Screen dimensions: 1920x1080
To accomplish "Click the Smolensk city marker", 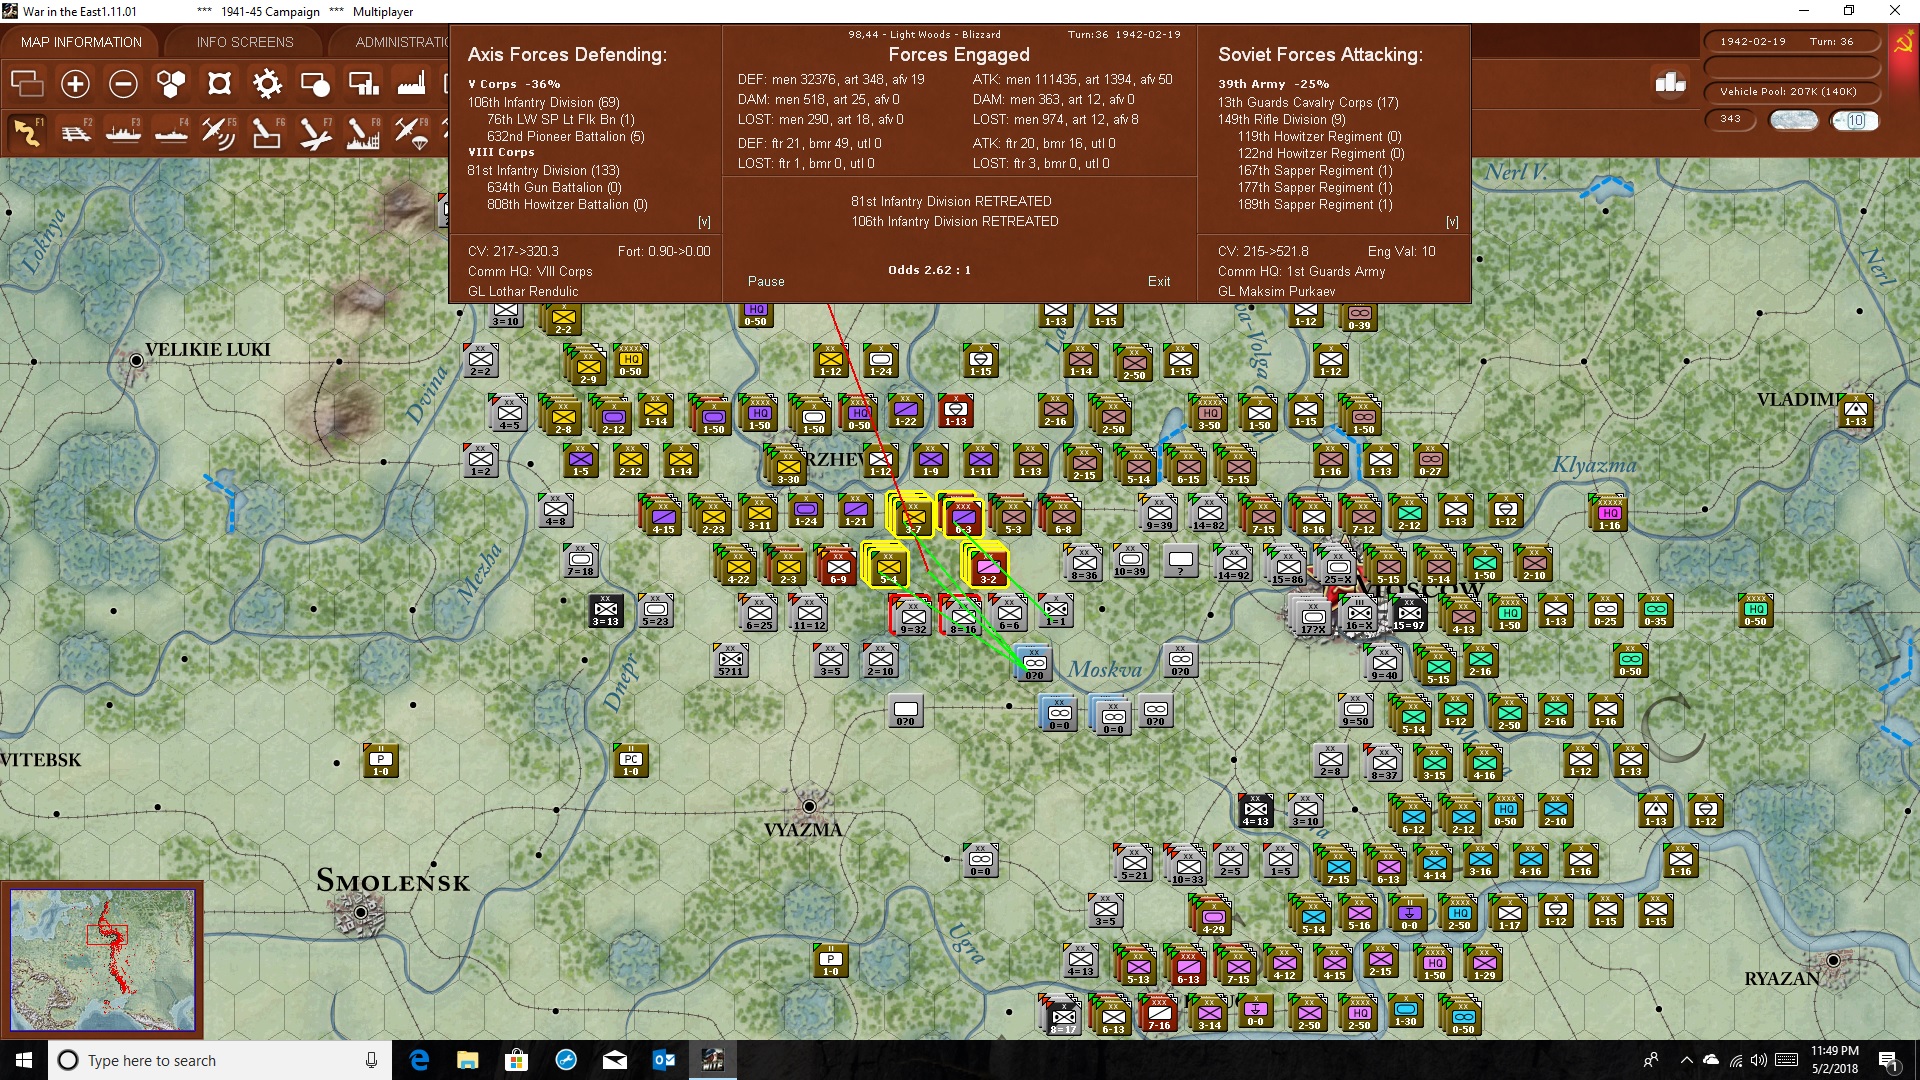I will coord(361,913).
